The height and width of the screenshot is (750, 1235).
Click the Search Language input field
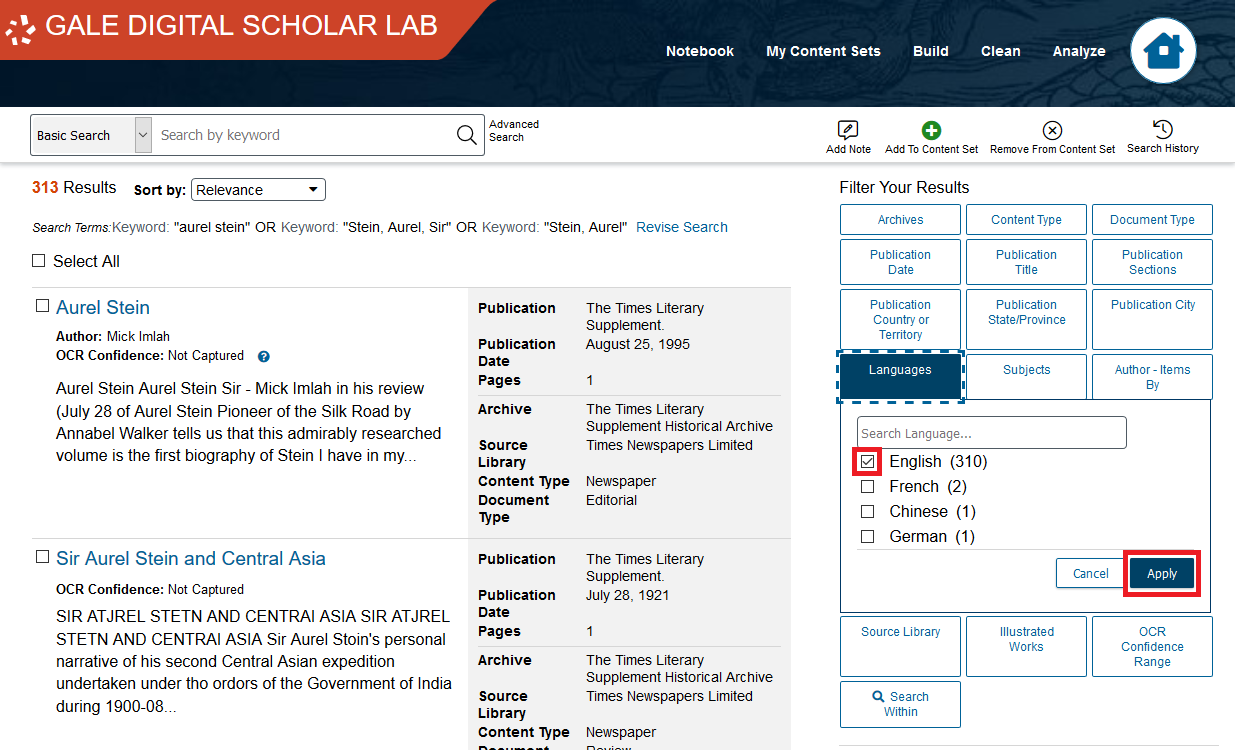991,432
